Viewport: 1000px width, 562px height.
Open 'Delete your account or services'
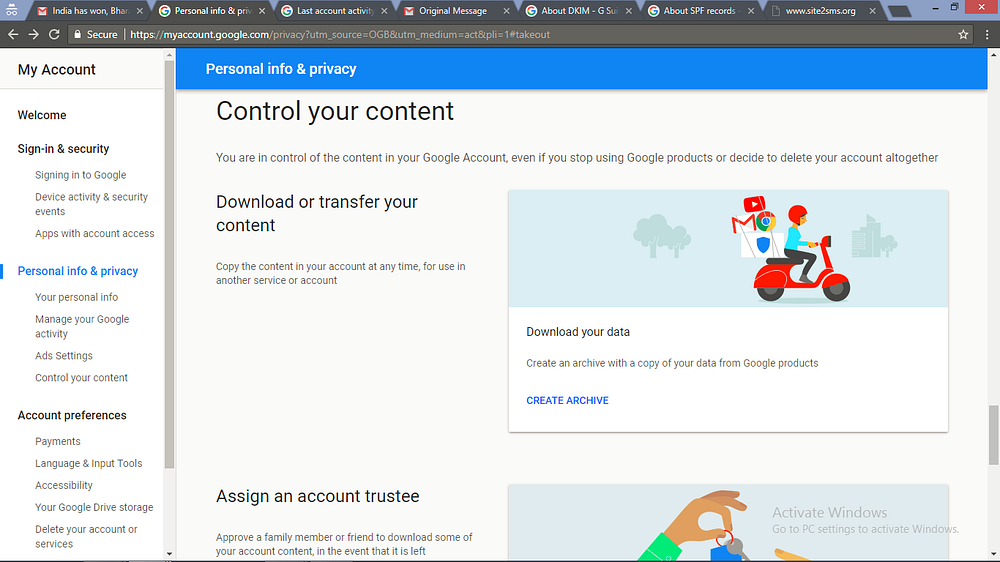point(86,536)
